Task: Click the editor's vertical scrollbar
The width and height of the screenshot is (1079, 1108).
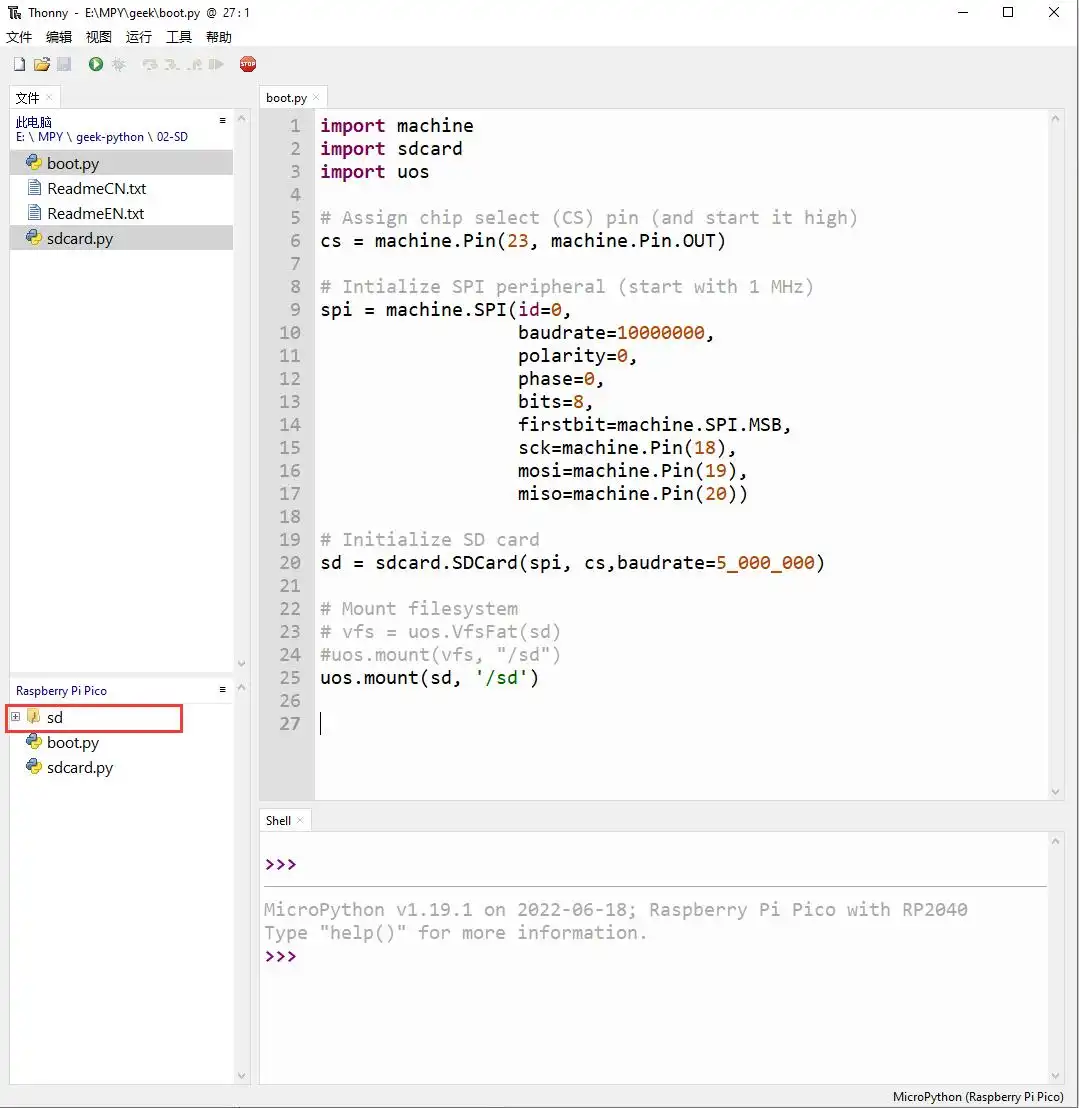Action: coord(1056,450)
